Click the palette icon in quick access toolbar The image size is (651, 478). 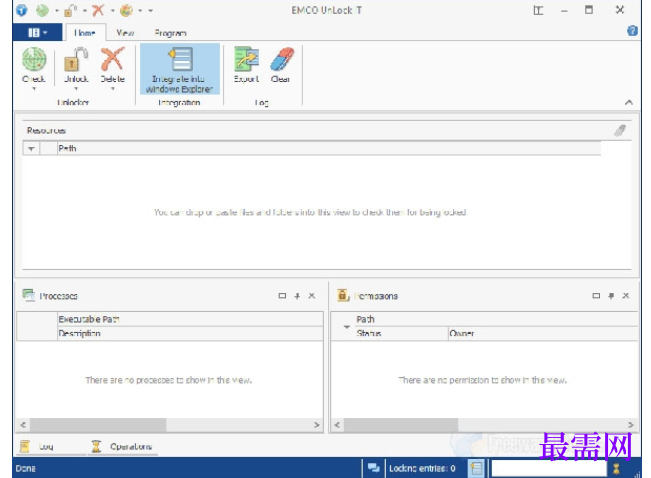pos(126,10)
